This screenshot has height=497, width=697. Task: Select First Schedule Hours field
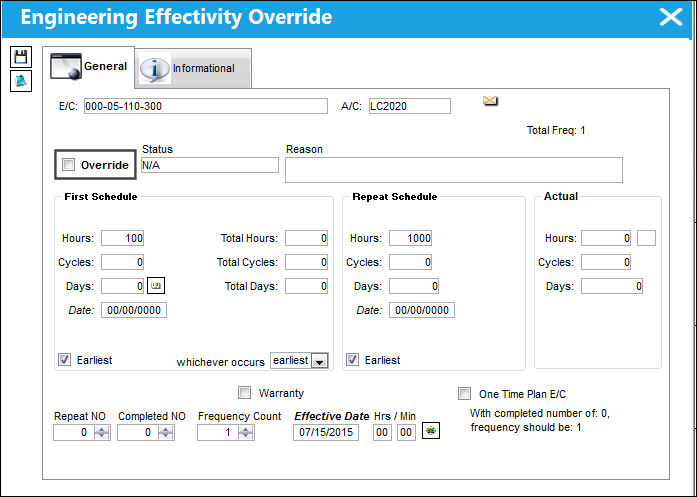point(122,238)
